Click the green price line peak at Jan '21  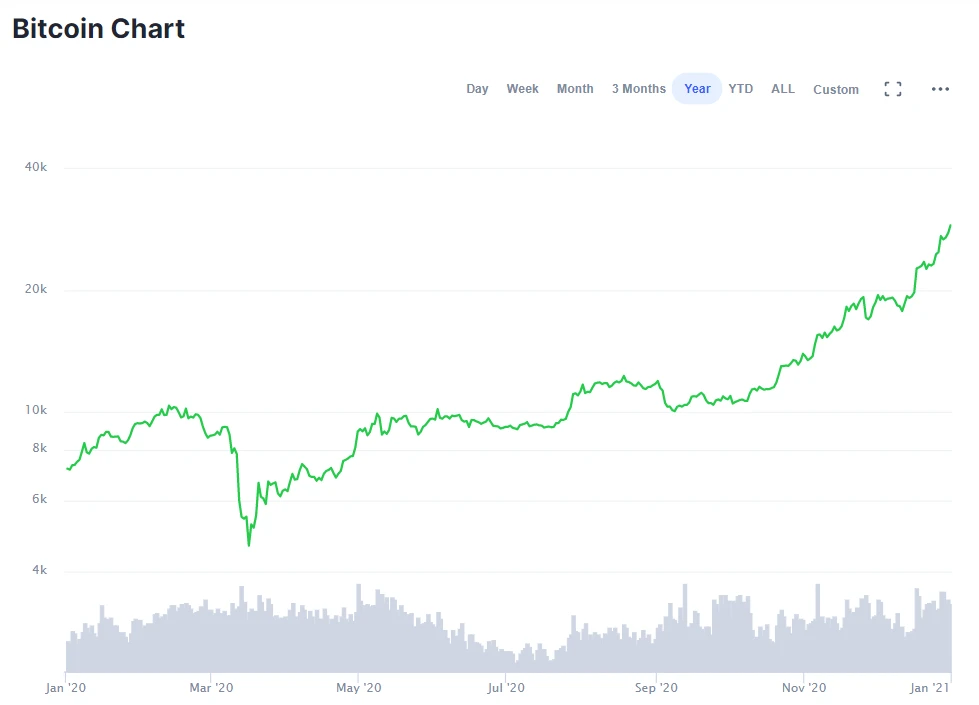(949, 226)
